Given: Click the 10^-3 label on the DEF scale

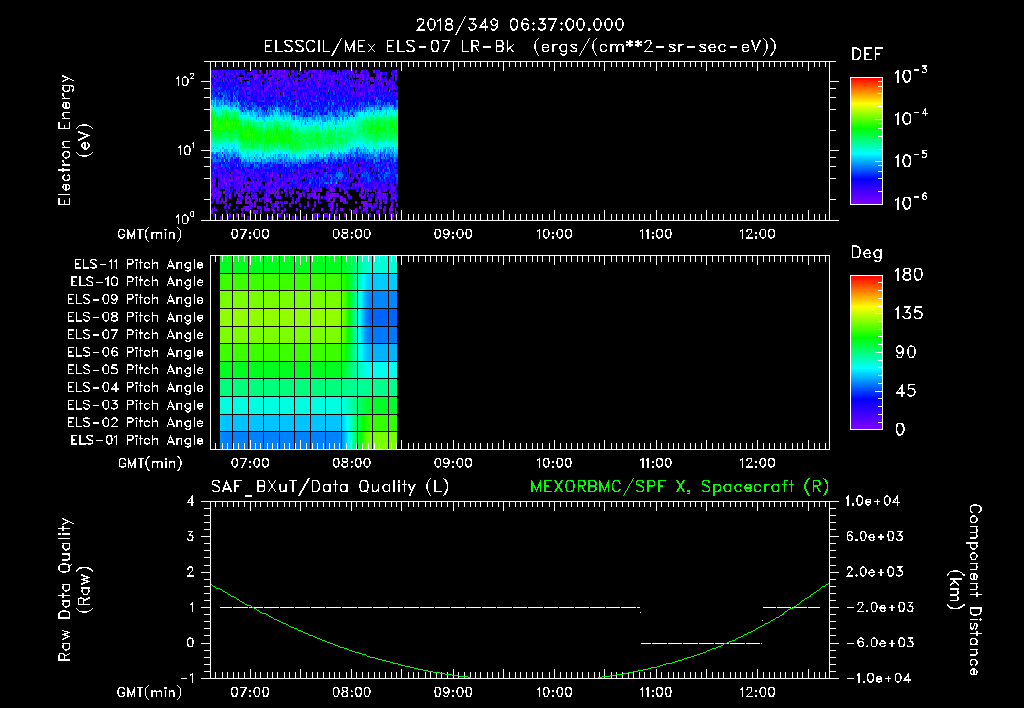Looking at the screenshot, I should (910, 75).
